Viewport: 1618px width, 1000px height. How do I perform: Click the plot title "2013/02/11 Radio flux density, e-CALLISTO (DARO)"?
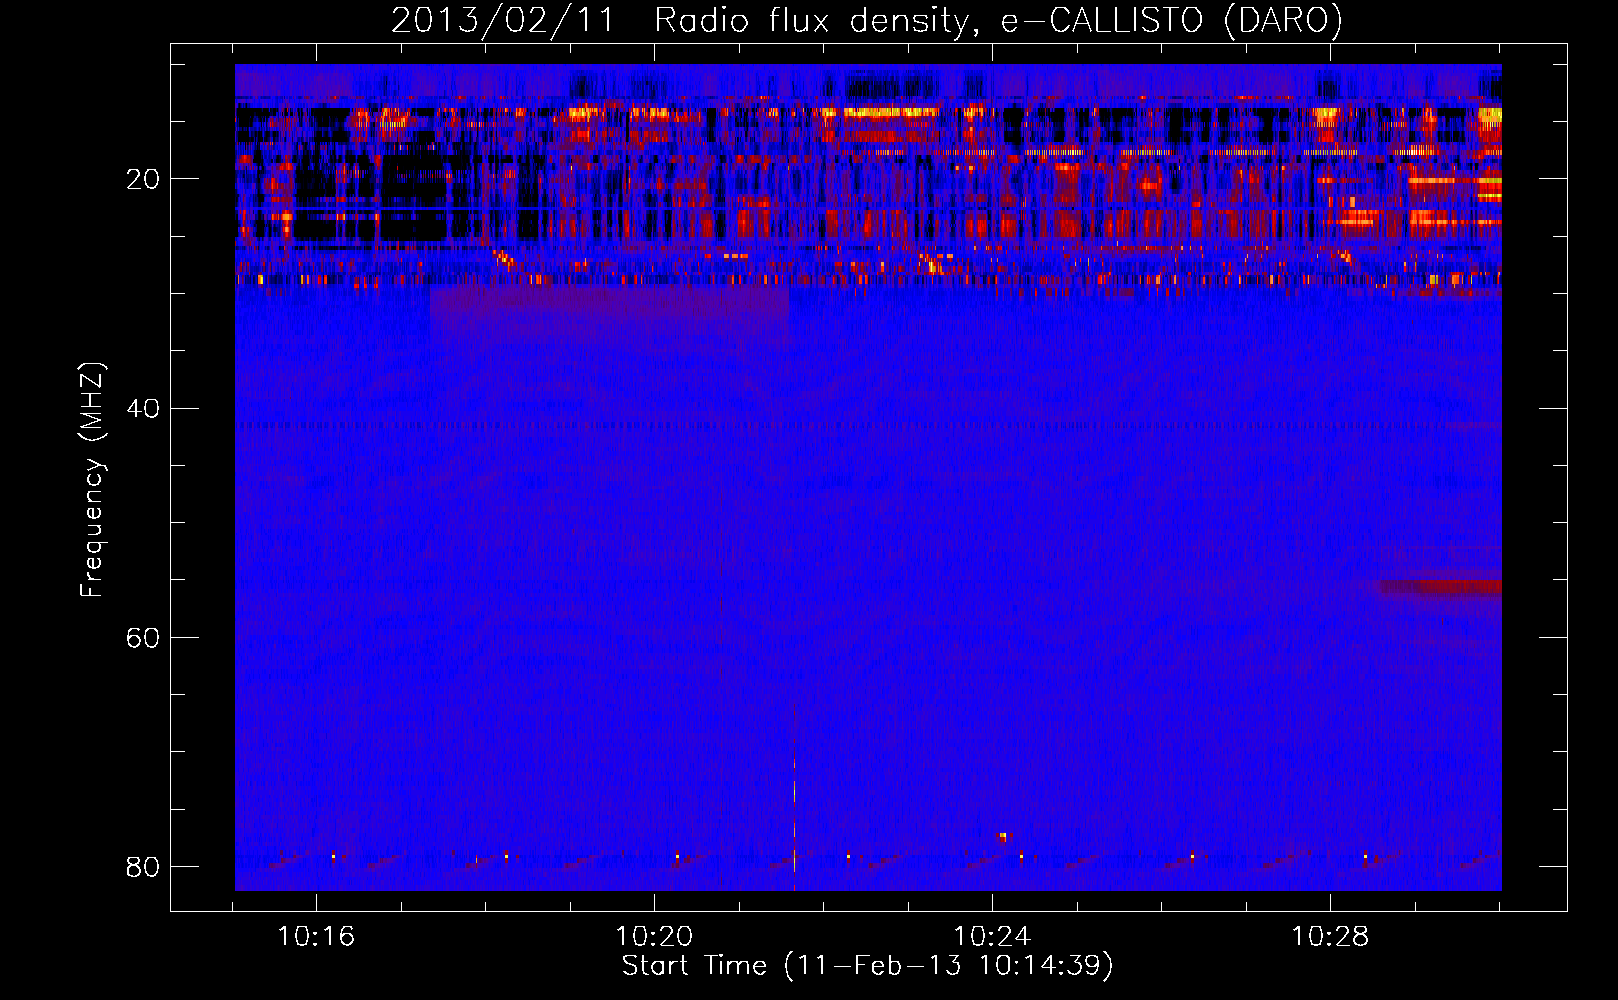(x=866, y=20)
